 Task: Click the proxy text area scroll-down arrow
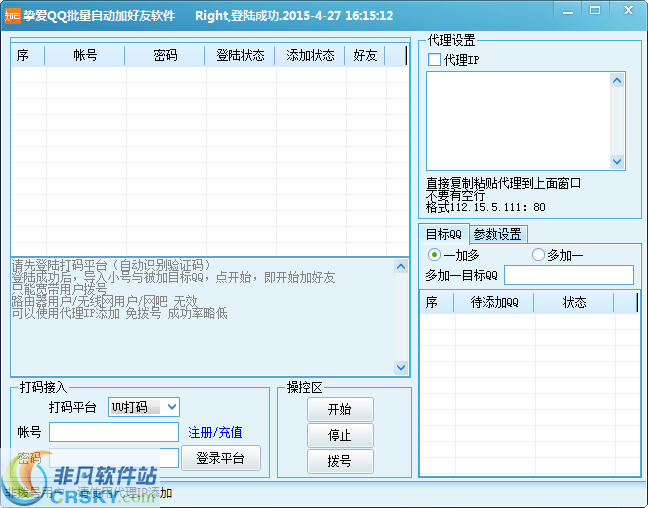pyautogui.click(x=617, y=161)
